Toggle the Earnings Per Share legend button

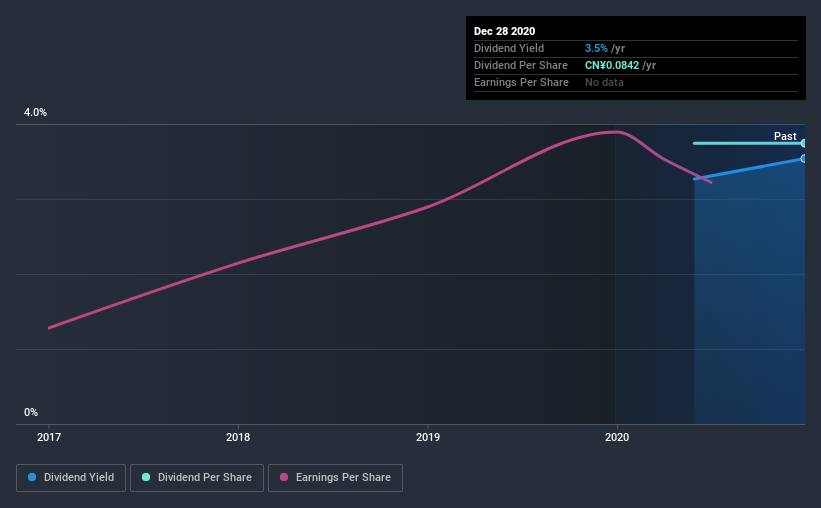point(335,478)
